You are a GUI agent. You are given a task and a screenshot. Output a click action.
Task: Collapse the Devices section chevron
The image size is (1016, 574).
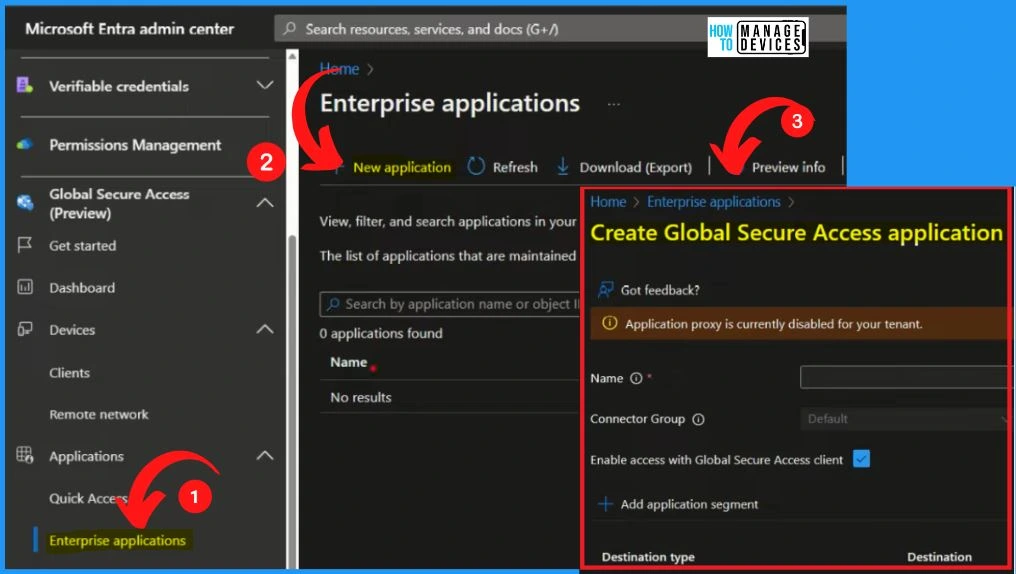[x=264, y=329]
